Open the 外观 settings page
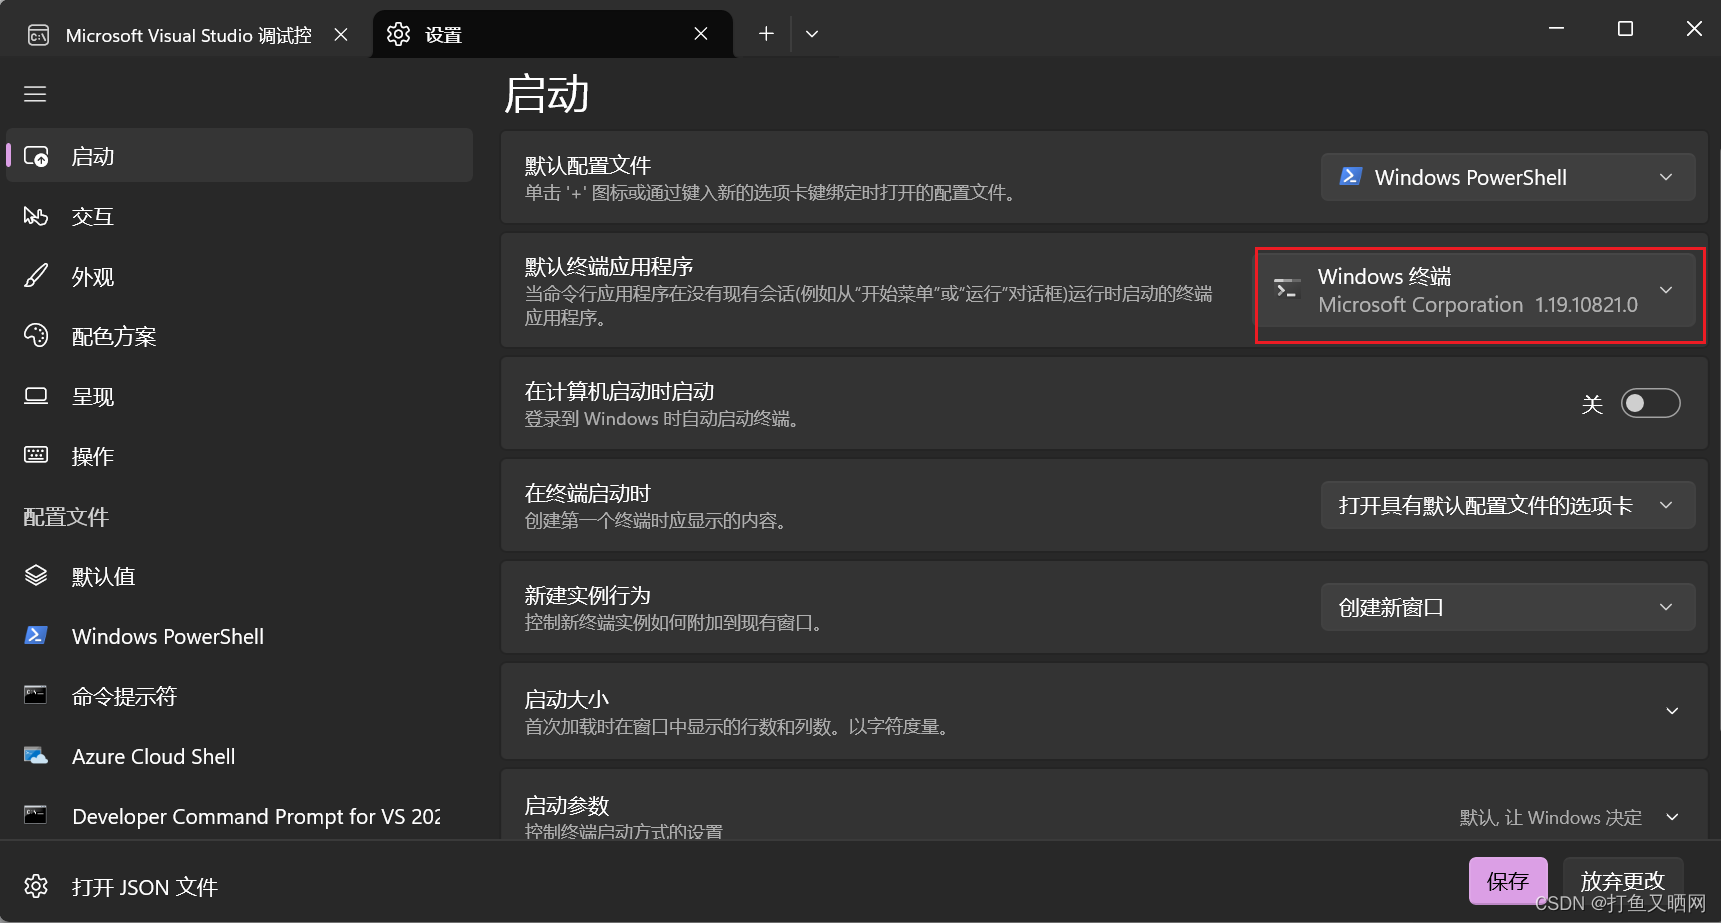The height and width of the screenshot is (923, 1721). pos(239,277)
